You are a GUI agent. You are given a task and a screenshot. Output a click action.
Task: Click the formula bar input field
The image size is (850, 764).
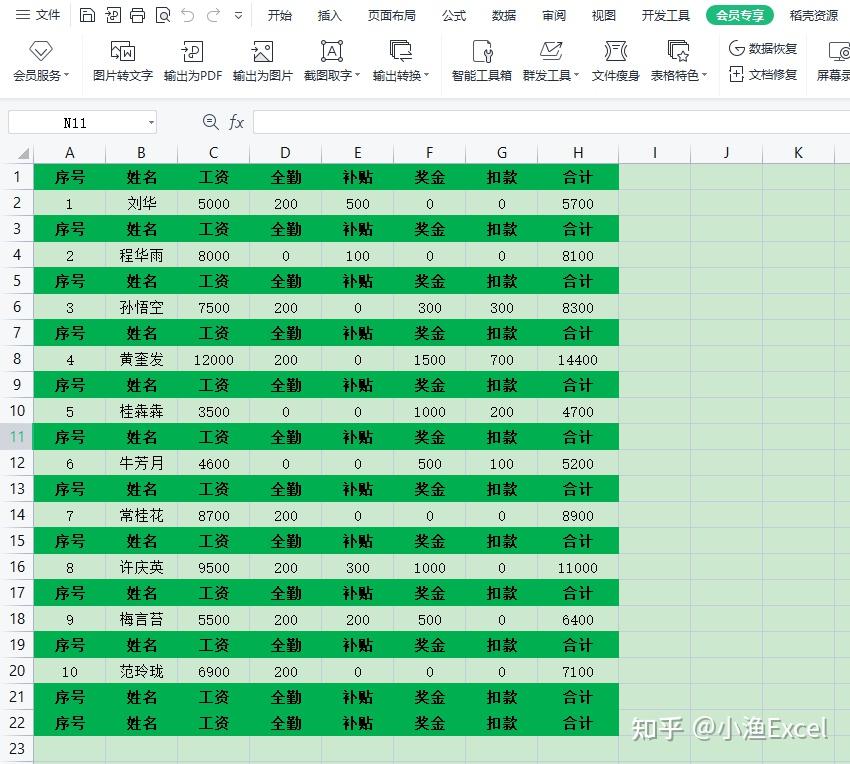click(551, 123)
